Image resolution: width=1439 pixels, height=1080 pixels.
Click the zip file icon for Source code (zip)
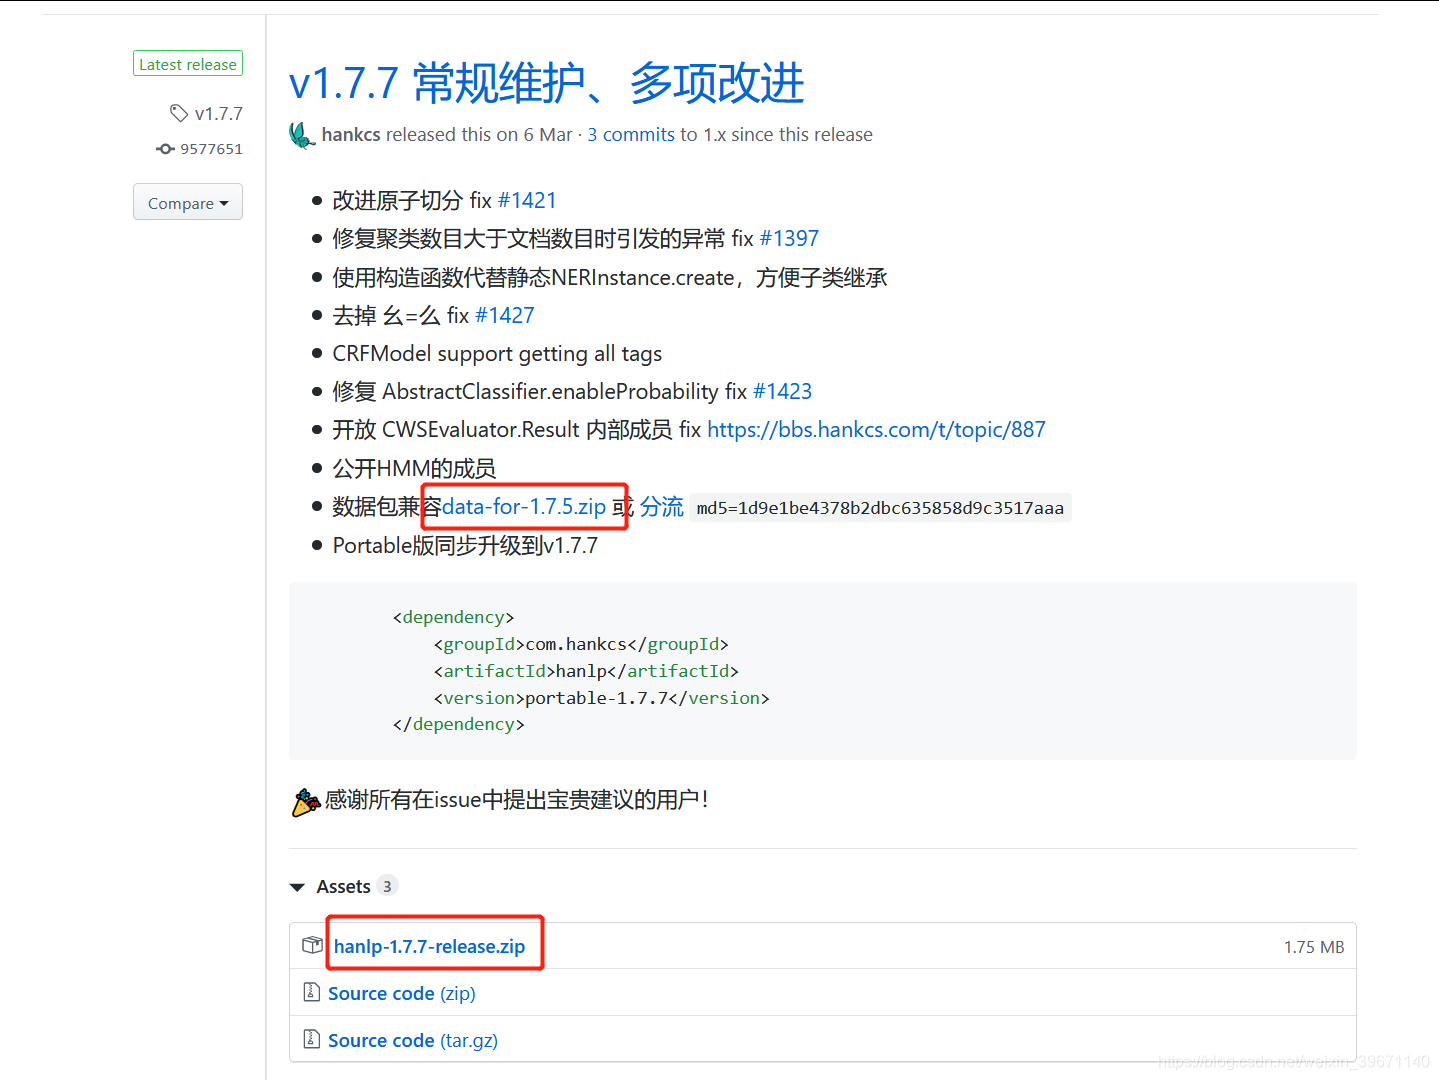point(311,992)
